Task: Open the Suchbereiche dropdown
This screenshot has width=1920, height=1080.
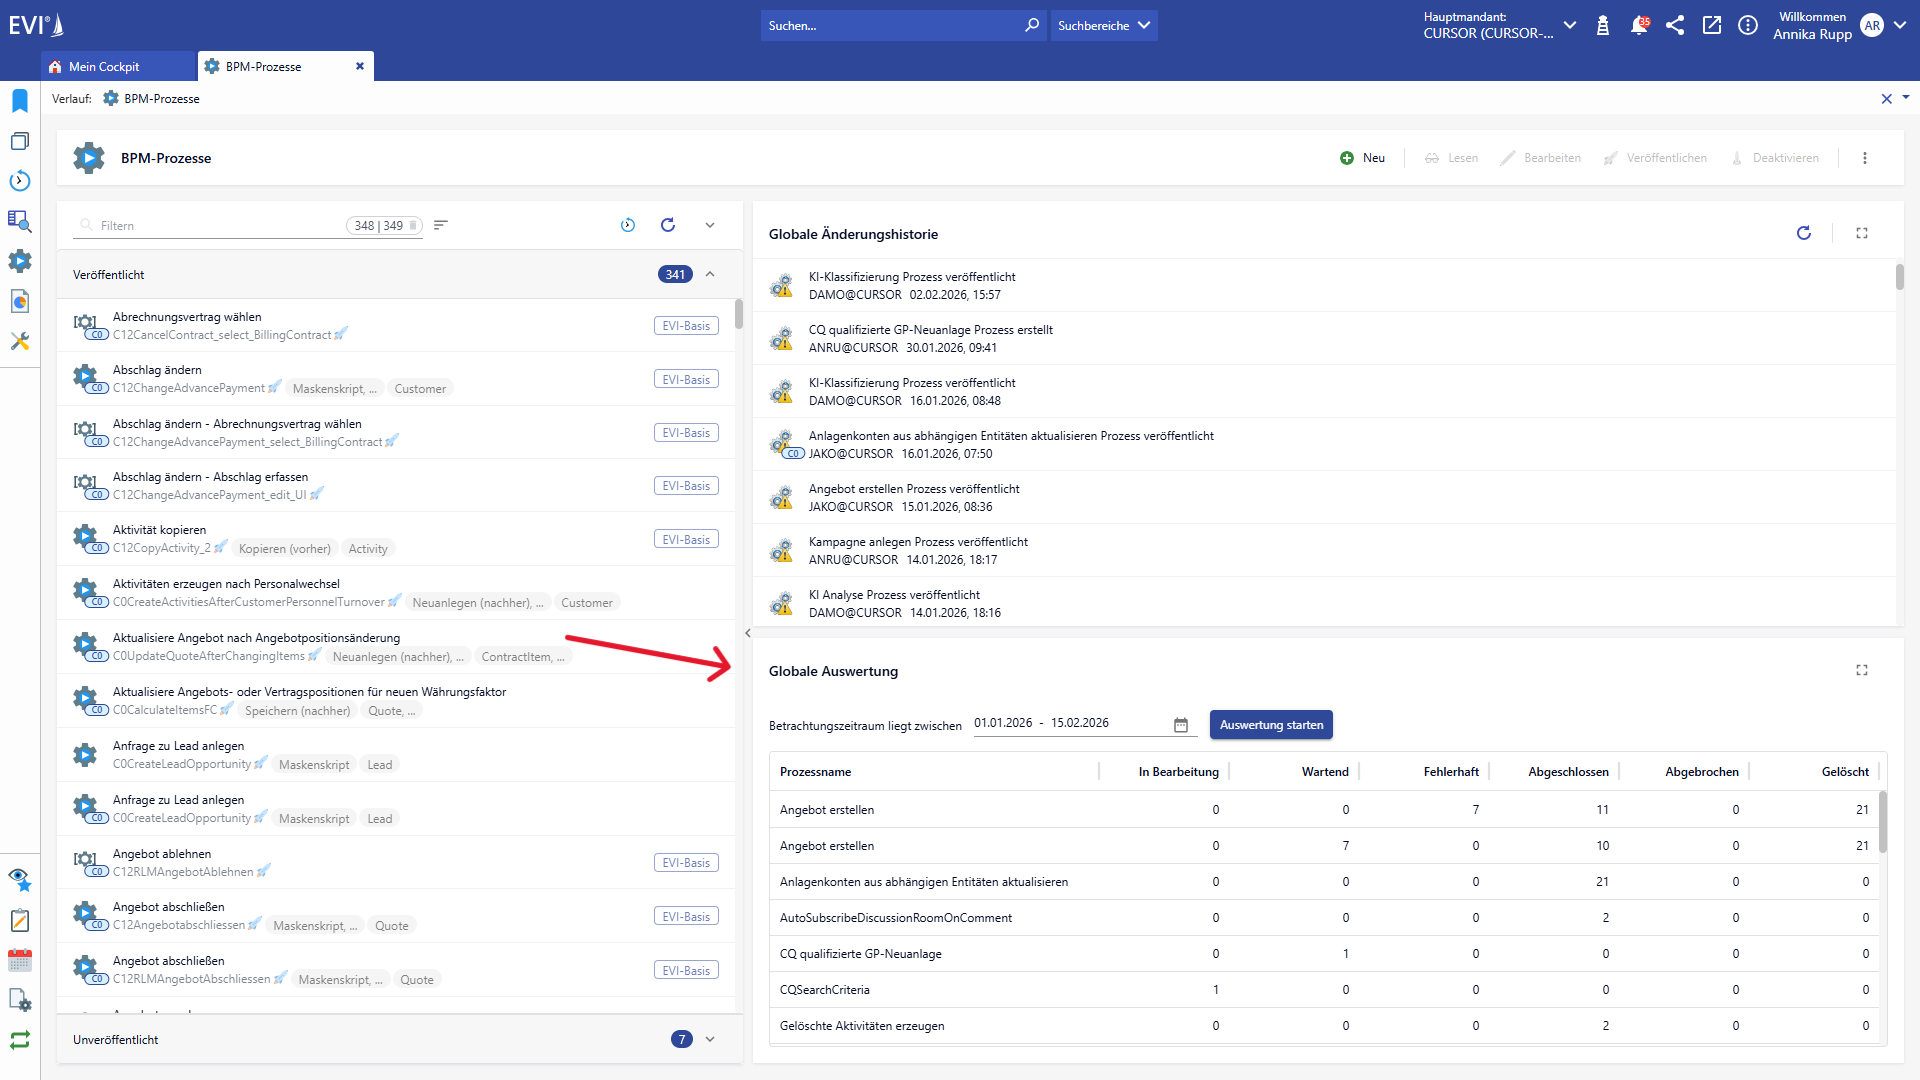Action: [1103, 26]
